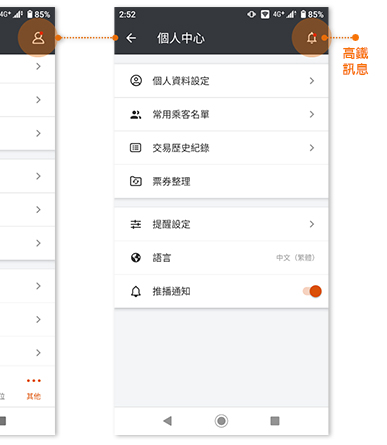Image resolution: width=387 pixels, height=445 pixels.
Task: Tap the 2:52 clock in status bar
Action: tap(127, 14)
